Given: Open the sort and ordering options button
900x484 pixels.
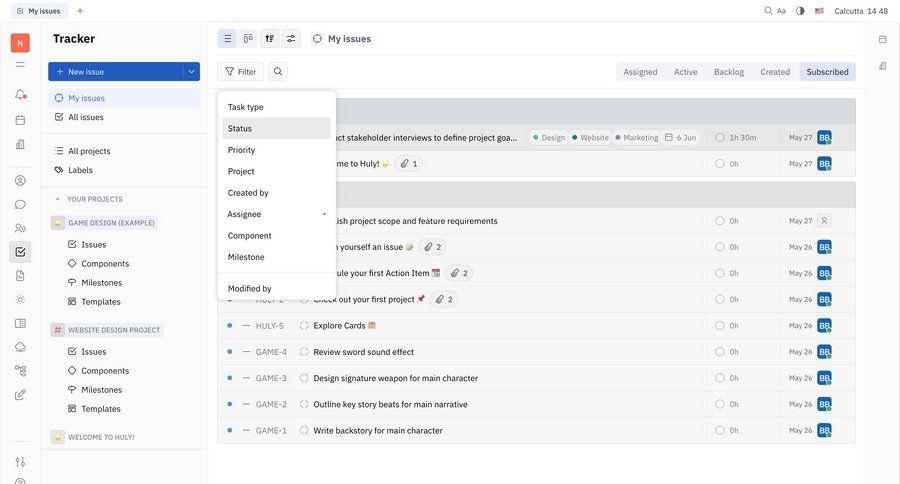Looking at the screenshot, I should click(269, 38).
